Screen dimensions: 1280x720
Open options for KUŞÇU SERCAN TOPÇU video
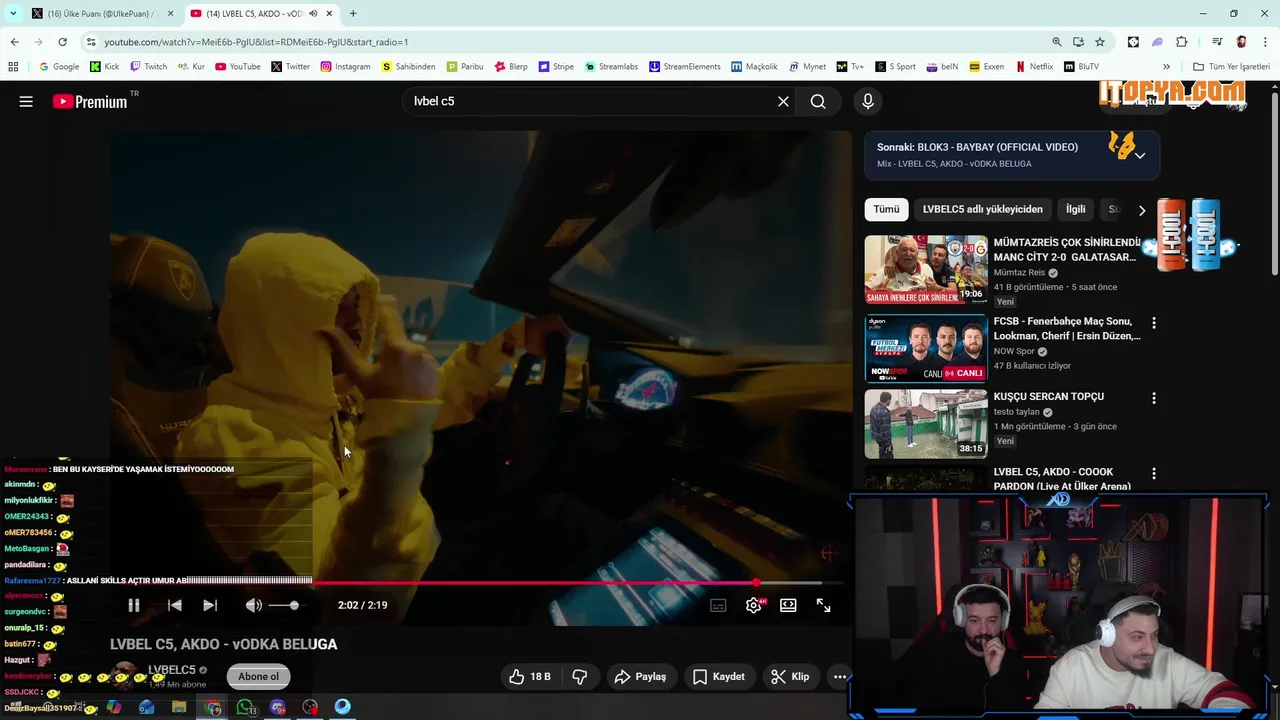coord(1154,398)
